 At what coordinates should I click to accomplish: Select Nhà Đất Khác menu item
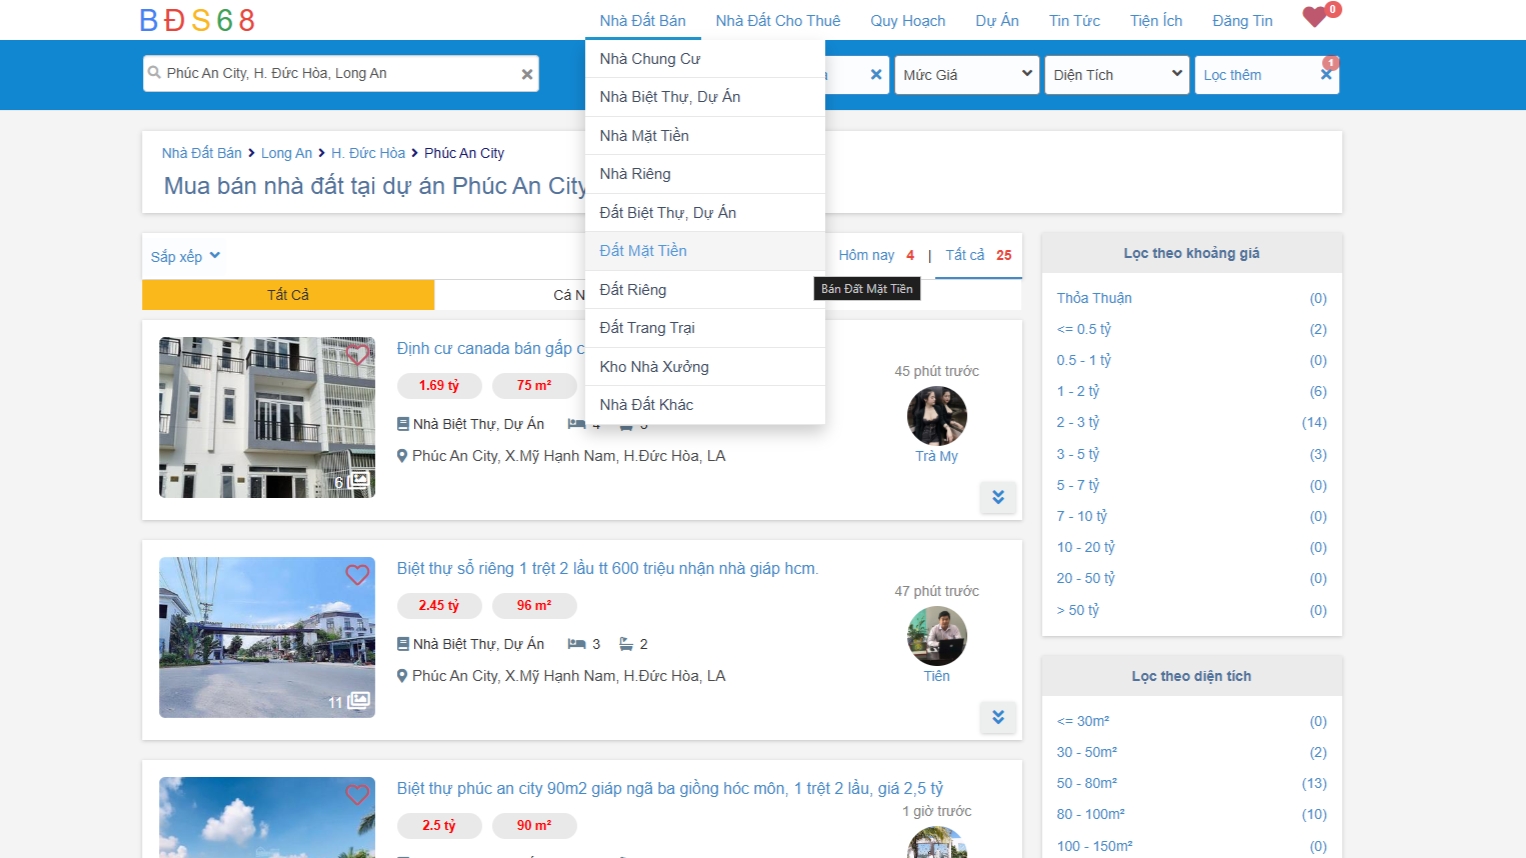tap(705, 405)
